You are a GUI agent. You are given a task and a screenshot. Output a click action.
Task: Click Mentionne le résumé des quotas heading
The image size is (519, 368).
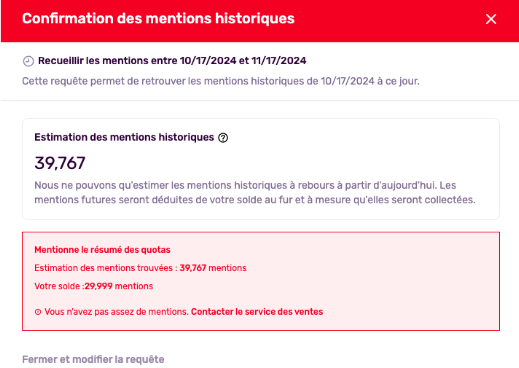click(102, 250)
